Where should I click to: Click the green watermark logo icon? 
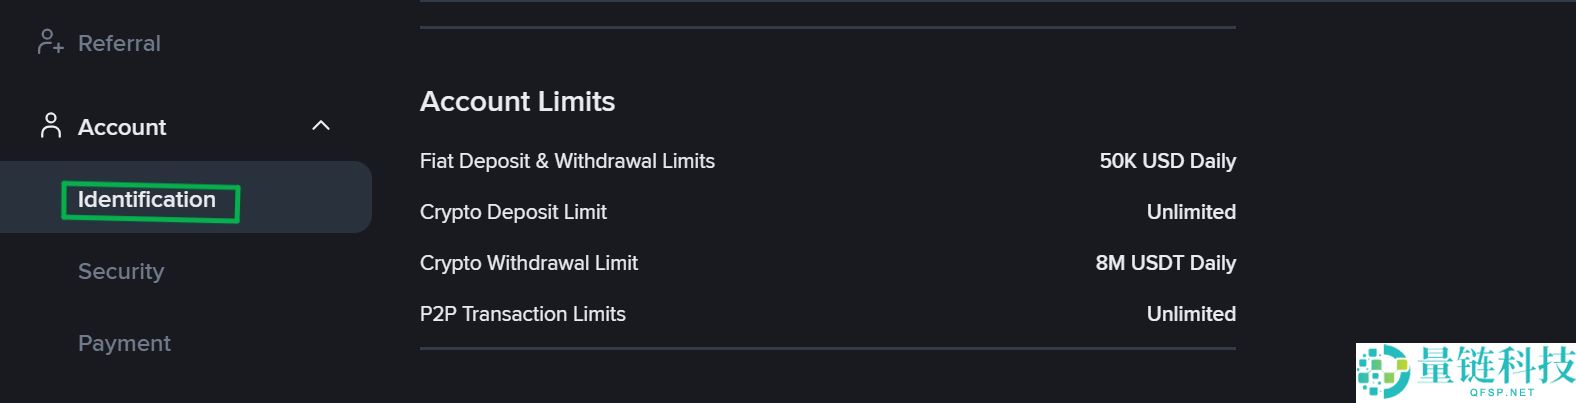pyautogui.click(x=1383, y=372)
